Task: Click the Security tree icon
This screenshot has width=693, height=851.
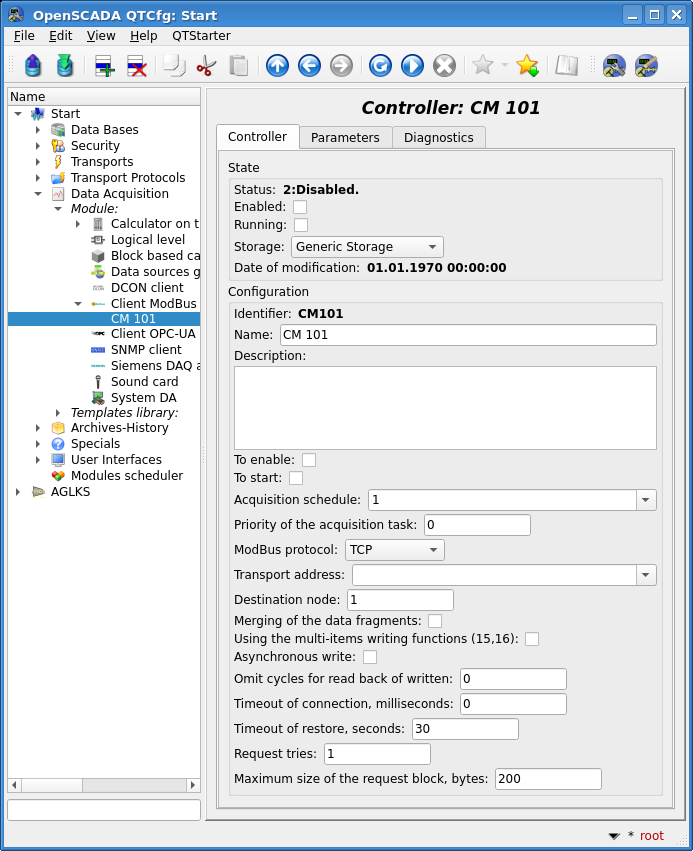Action: [58, 145]
